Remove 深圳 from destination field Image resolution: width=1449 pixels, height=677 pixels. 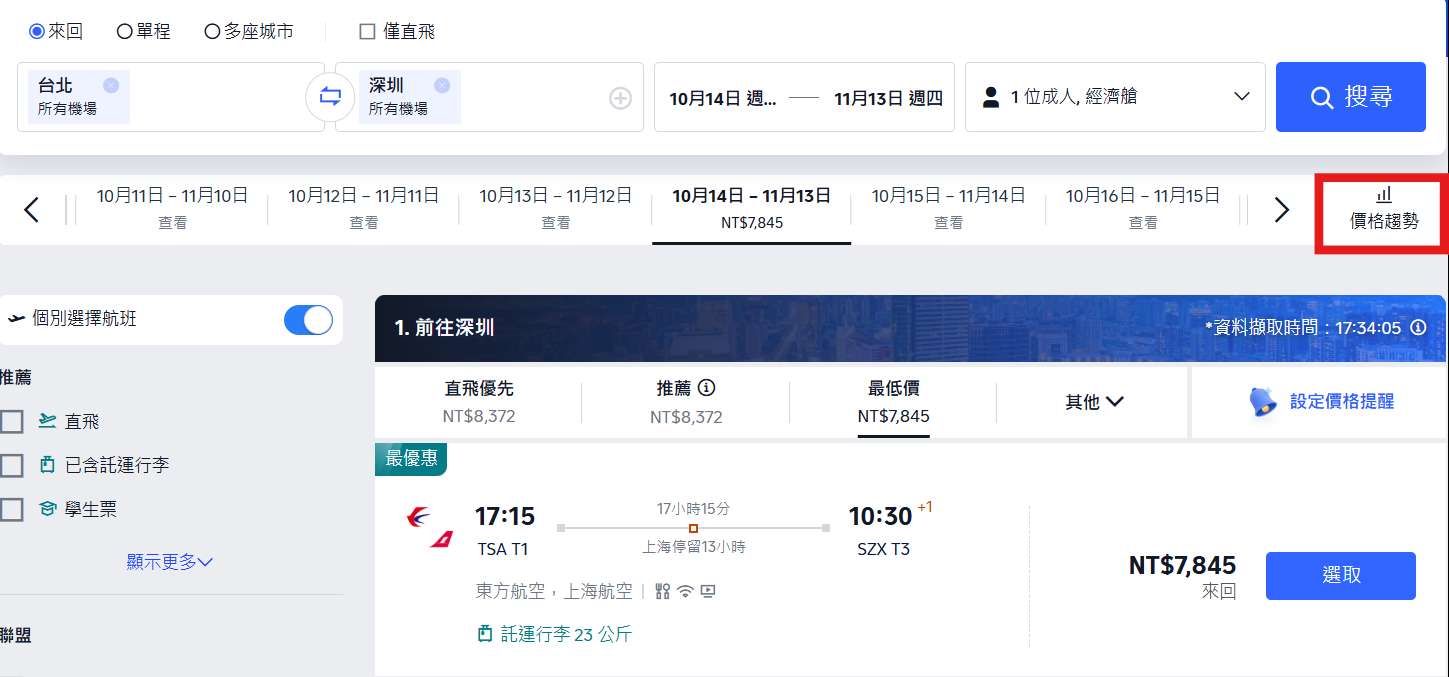tap(442, 85)
